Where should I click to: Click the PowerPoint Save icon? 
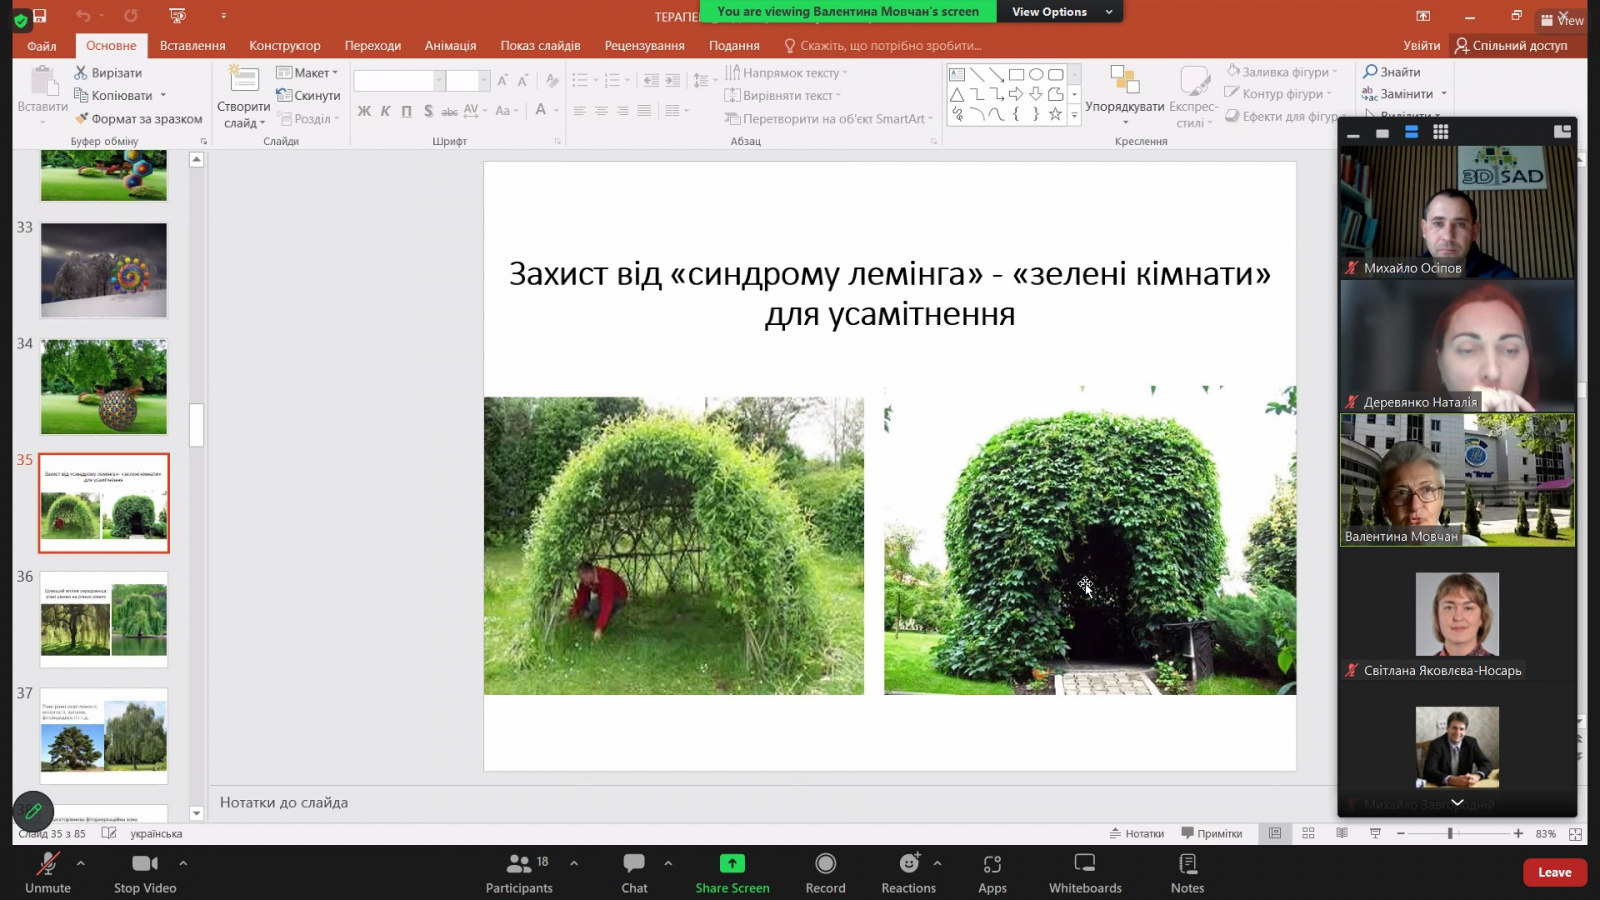click(x=40, y=16)
